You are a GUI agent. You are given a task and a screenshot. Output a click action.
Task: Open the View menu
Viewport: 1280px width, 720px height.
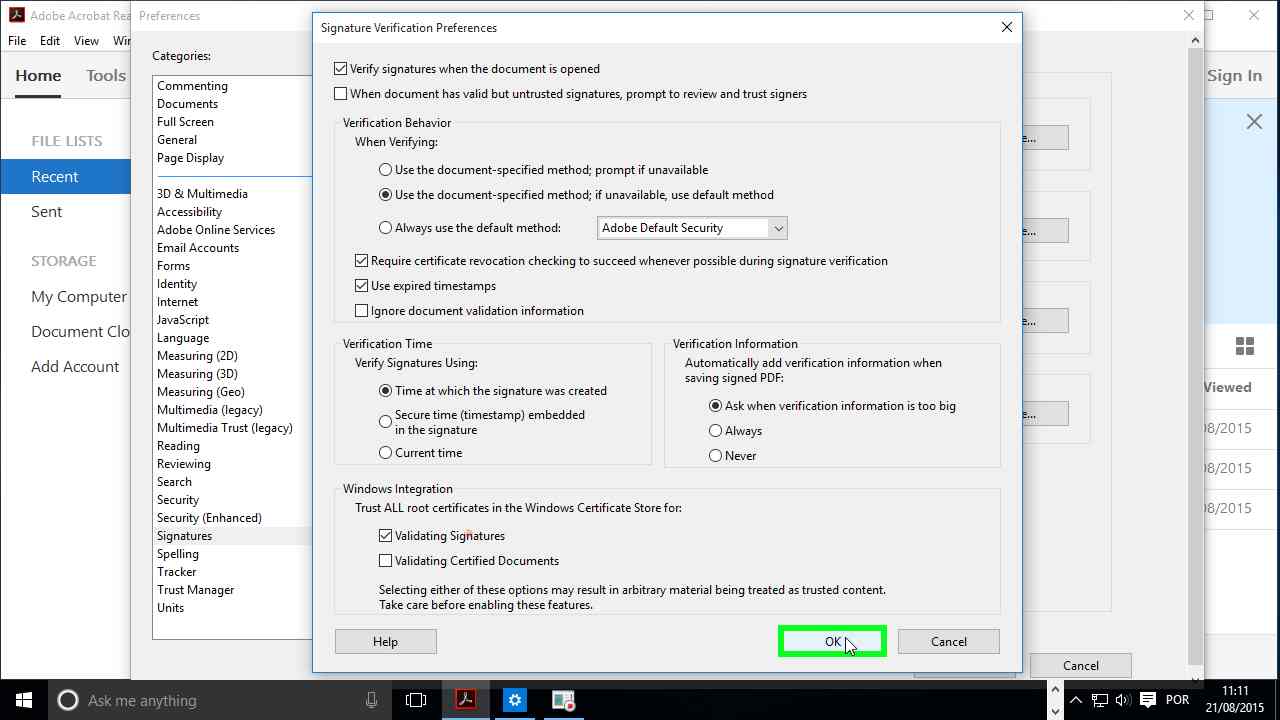pos(86,41)
